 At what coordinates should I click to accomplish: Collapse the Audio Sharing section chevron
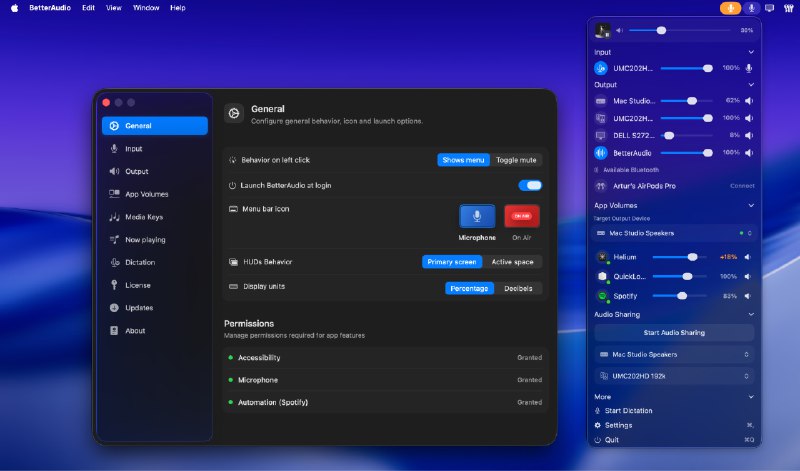coord(751,315)
